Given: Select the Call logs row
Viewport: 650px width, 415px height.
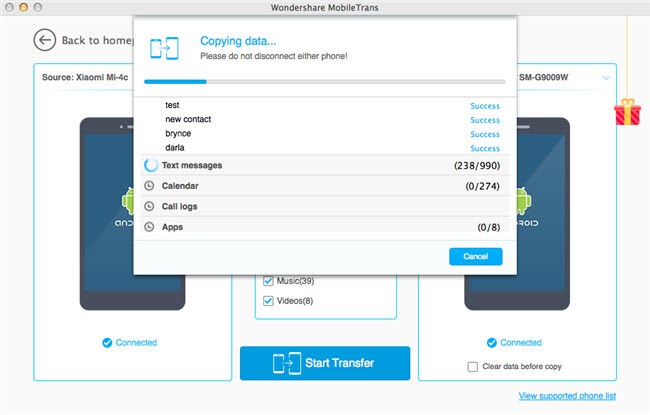Looking at the screenshot, I should [x=325, y=206].
